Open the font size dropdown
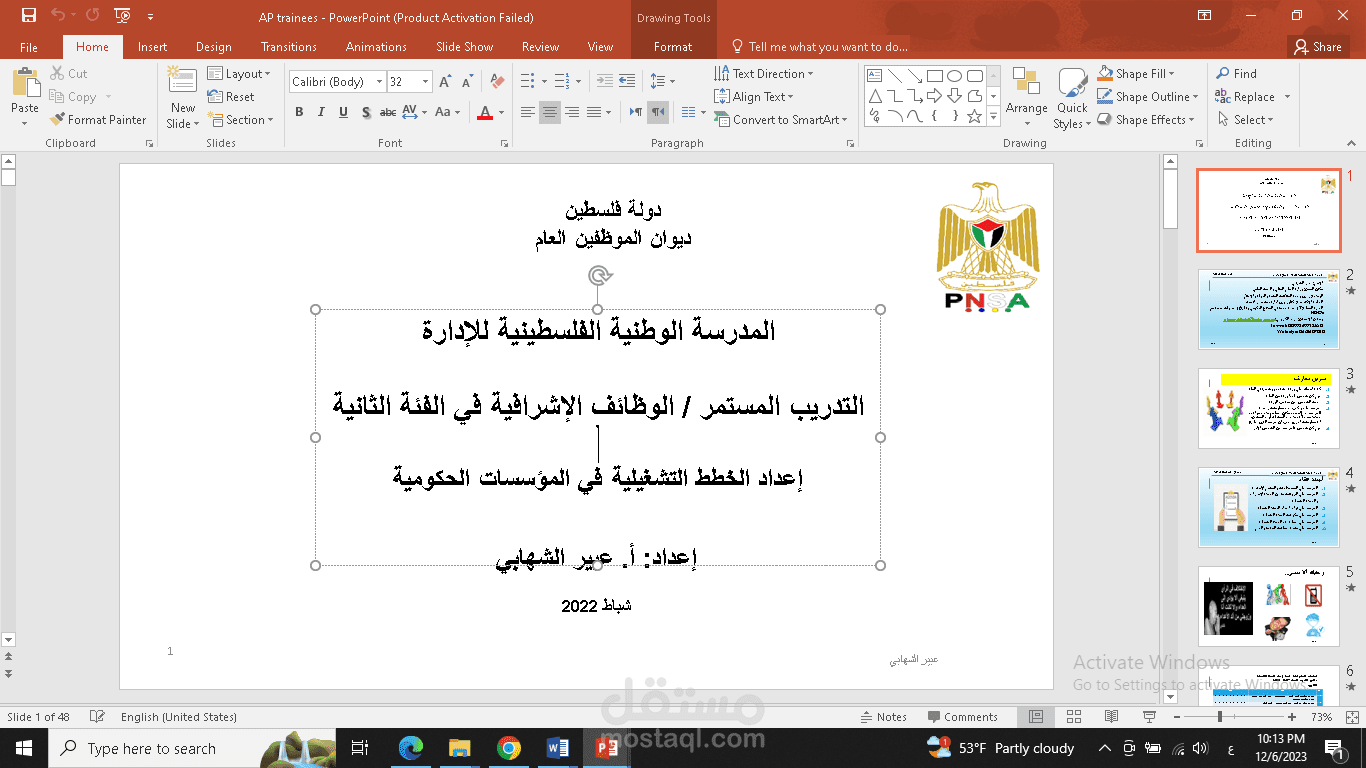 (426, 82)
